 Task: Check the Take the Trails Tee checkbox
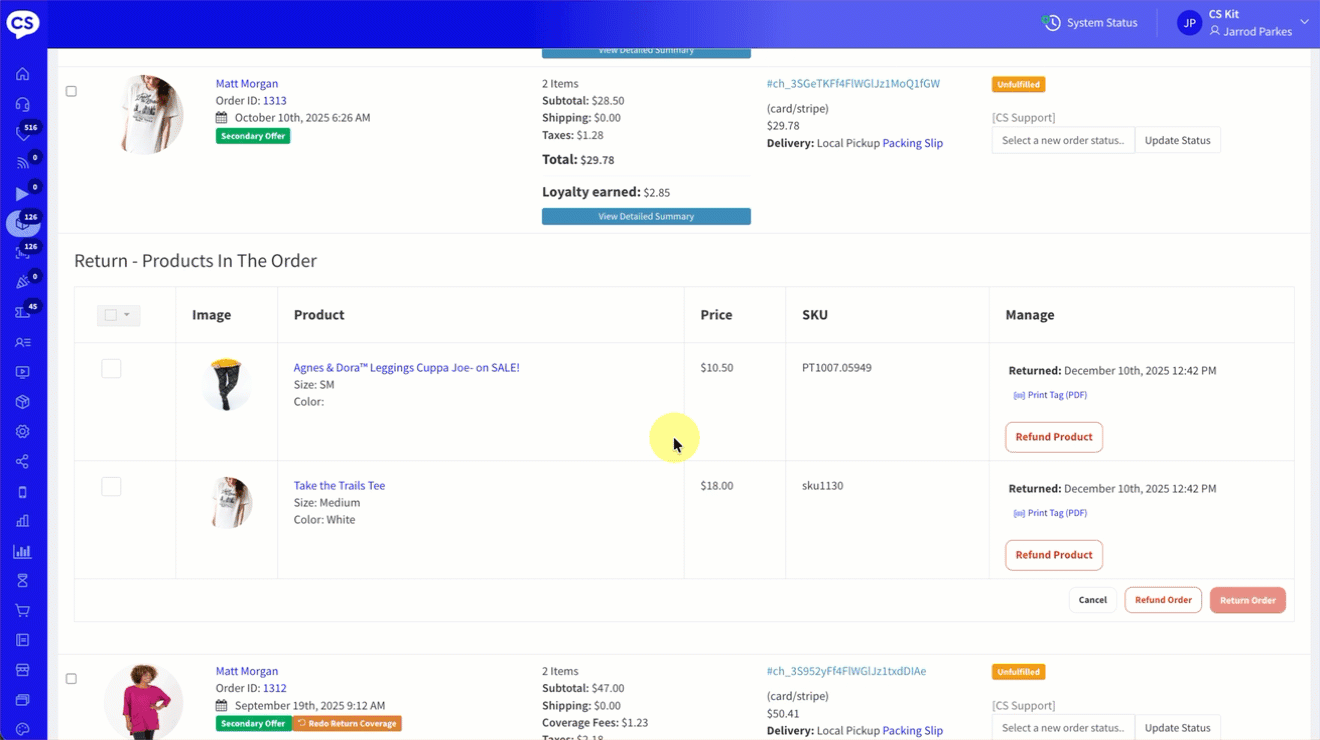(111, 487)
